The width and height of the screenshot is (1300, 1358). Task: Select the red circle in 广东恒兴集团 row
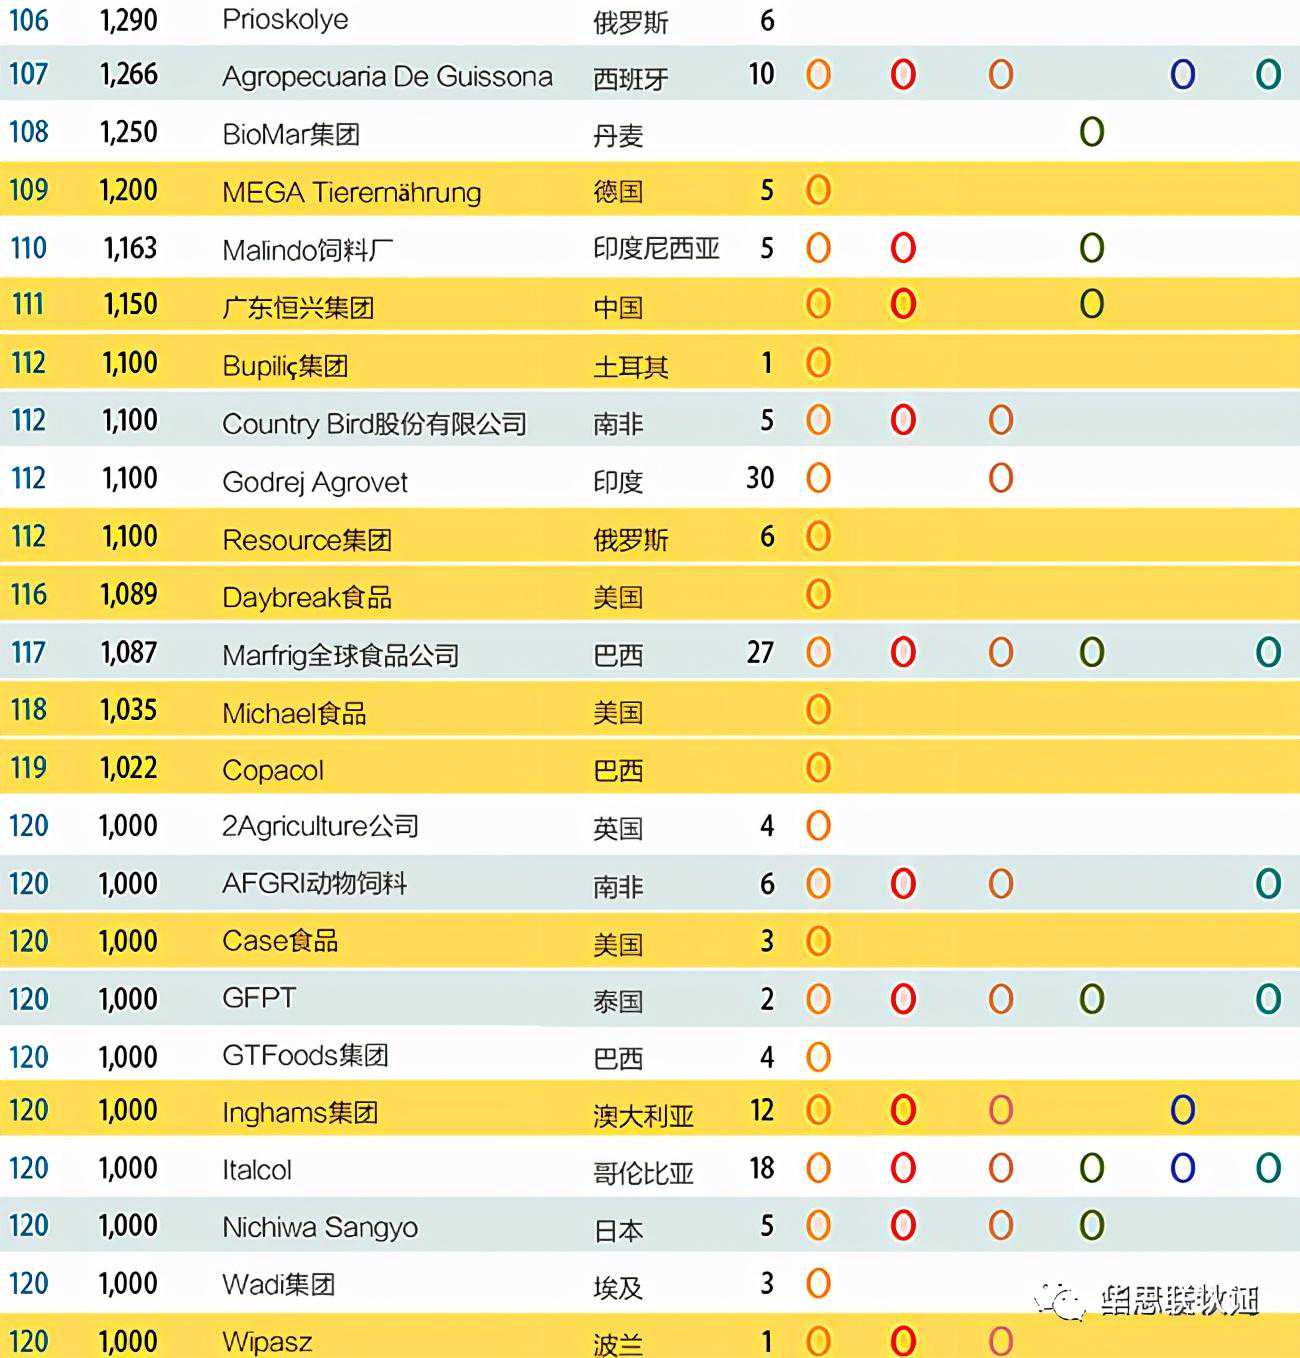(x=903, y=304)
